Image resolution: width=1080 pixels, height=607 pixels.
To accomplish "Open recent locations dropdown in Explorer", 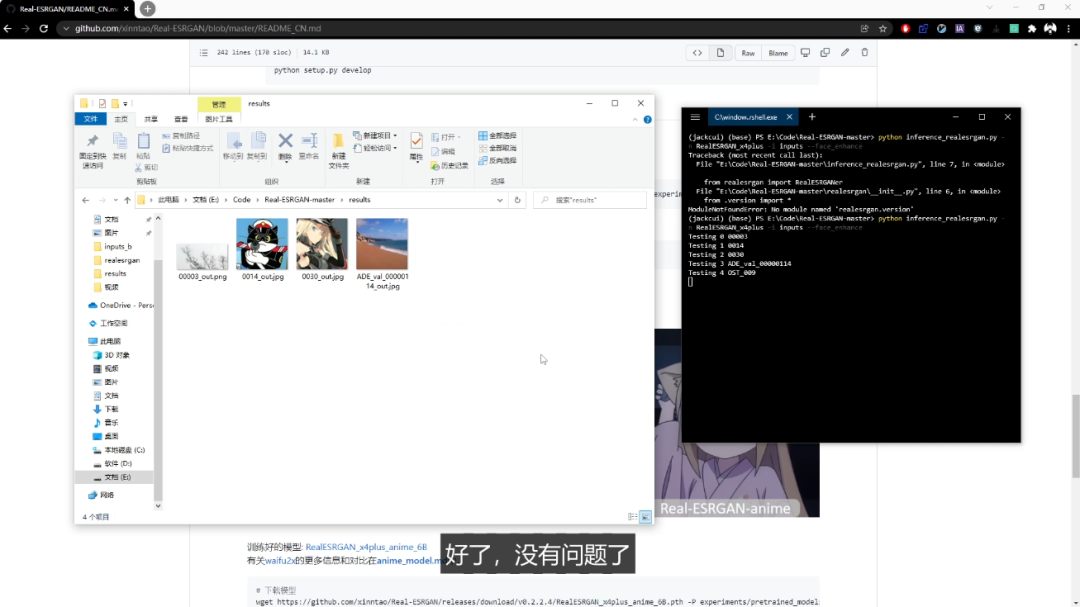I will click(x=115, y=200).
